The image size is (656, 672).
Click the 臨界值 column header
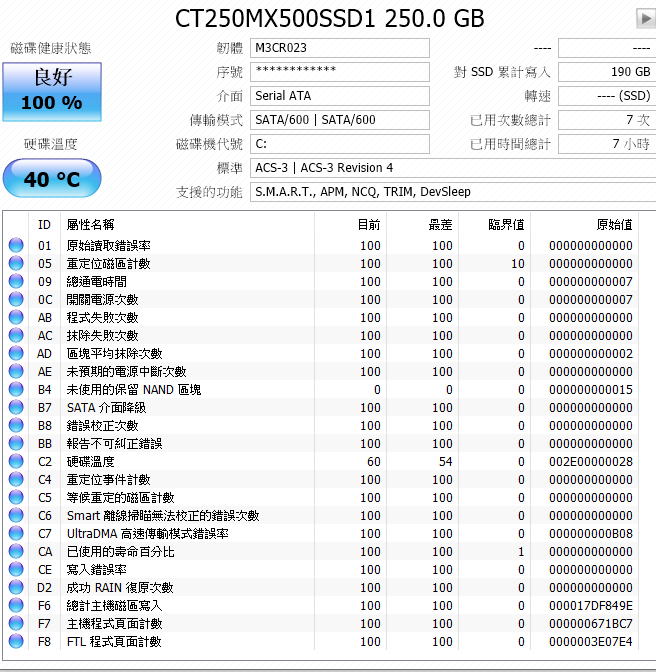pyautogui.click(x=494, y=225)
